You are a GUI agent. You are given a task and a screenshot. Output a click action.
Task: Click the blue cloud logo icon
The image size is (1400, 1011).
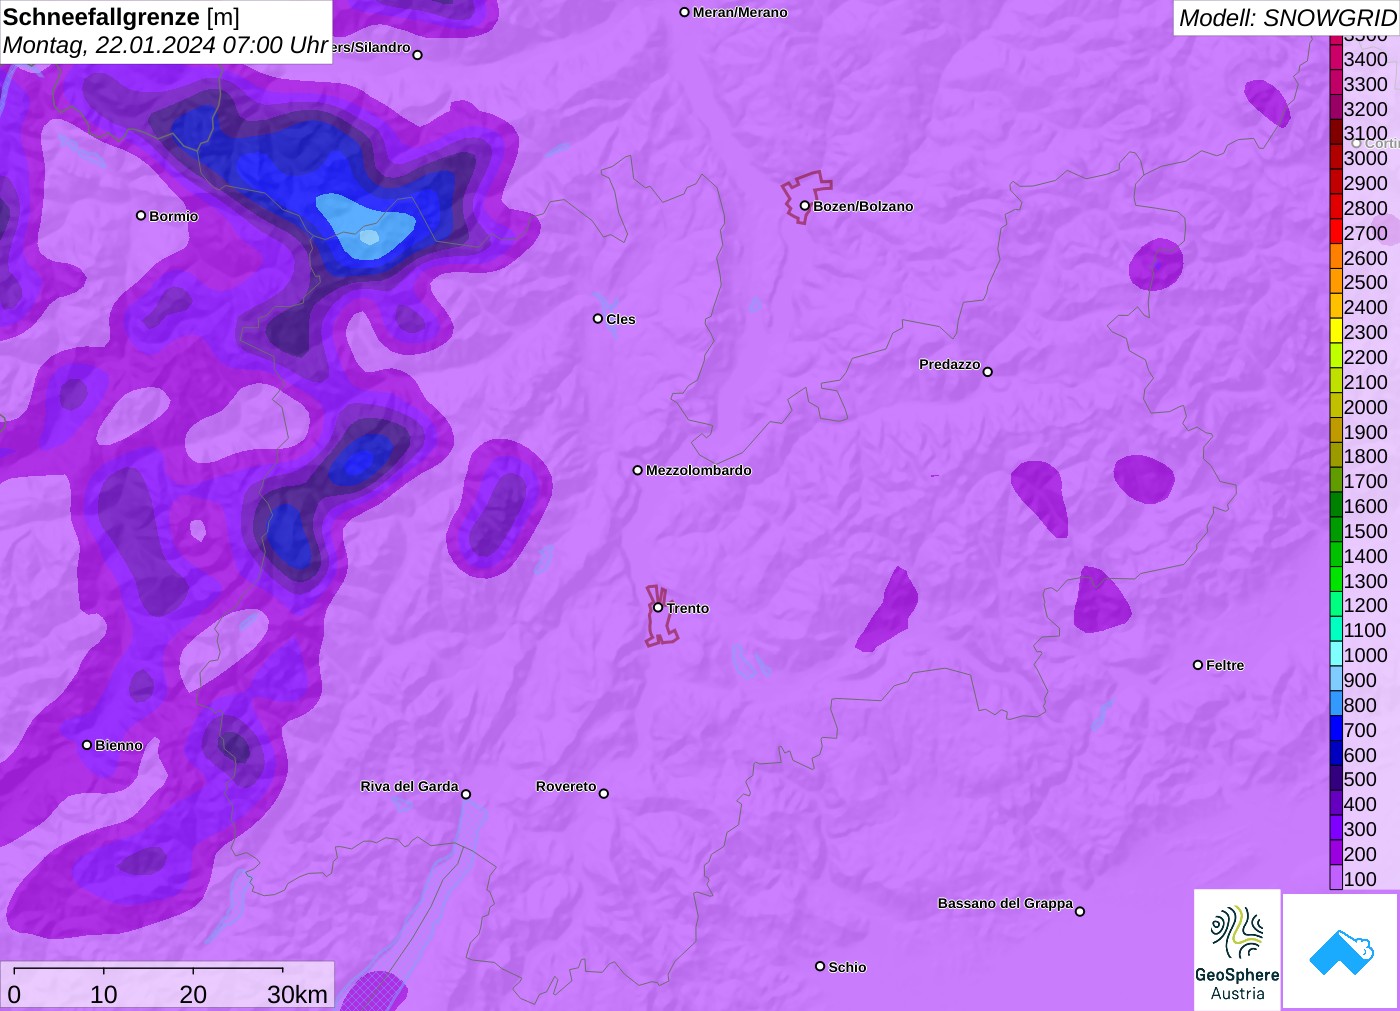tap(1341, 952)
